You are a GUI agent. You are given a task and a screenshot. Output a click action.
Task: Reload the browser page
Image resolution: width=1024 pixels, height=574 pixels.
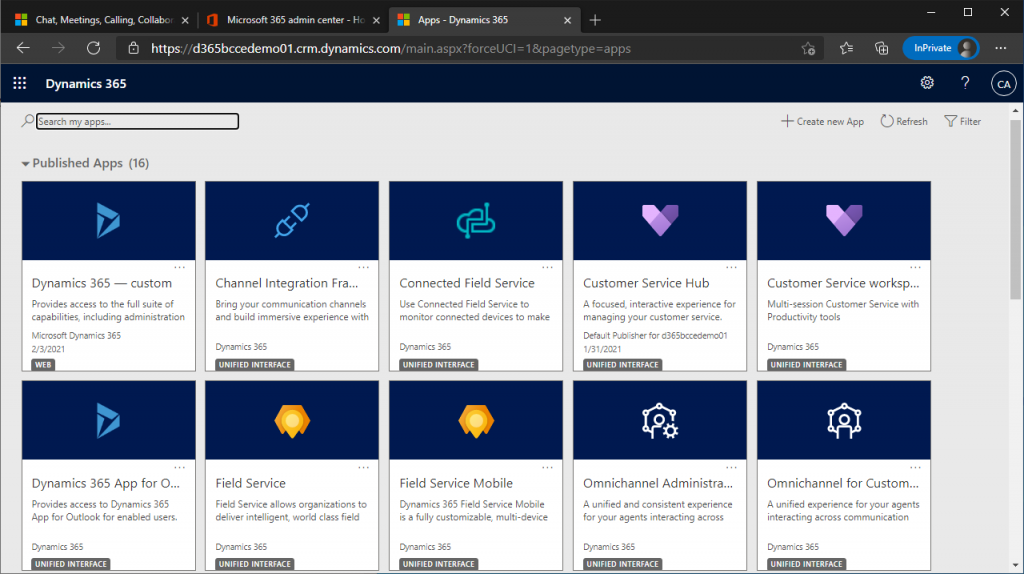pyautogui.click(x=93, y=48)
